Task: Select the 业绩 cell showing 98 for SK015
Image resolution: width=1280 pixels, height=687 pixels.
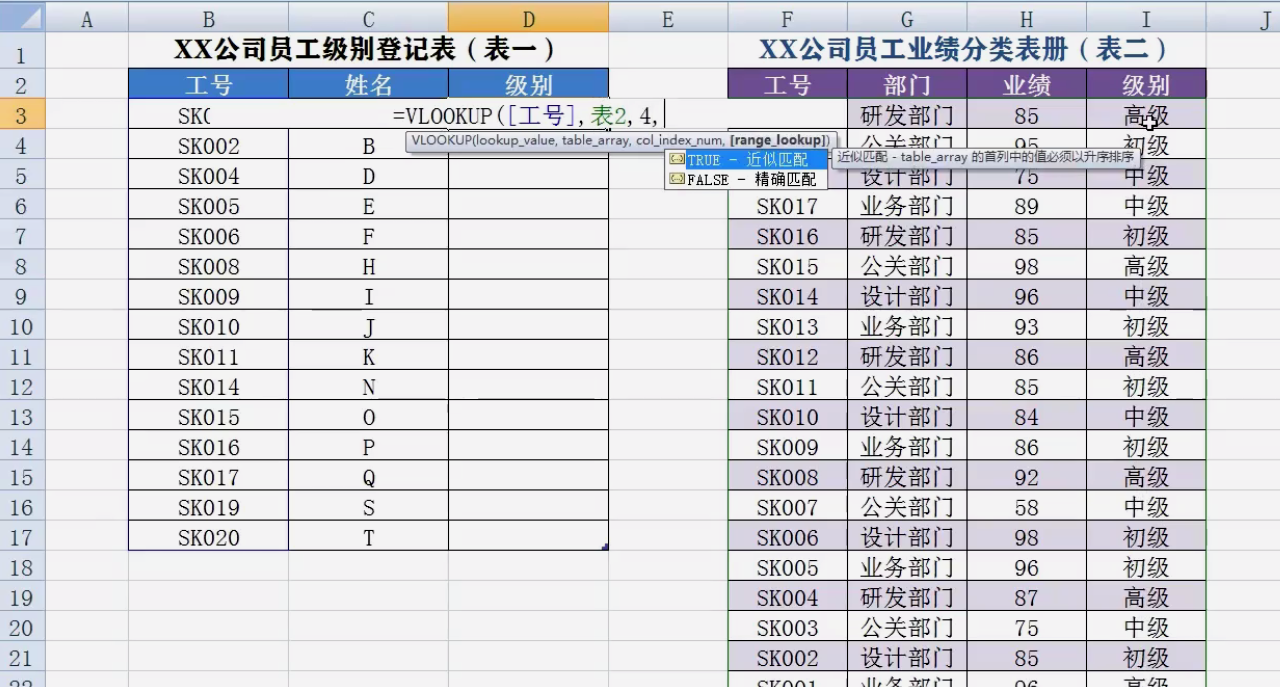Action: 1026,266
